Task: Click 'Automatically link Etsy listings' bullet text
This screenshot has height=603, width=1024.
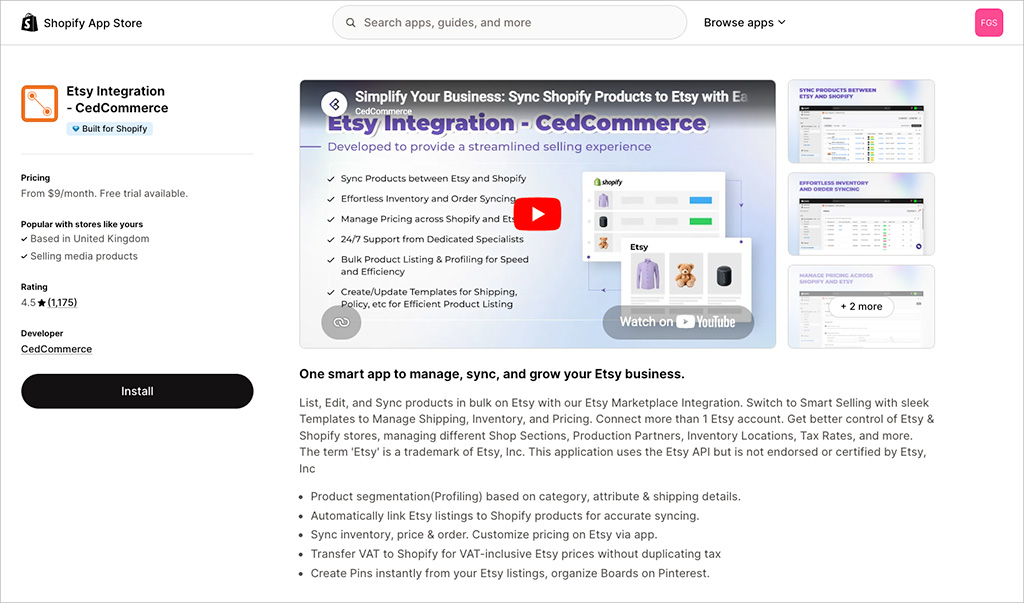Action: (x=505, y=515)
